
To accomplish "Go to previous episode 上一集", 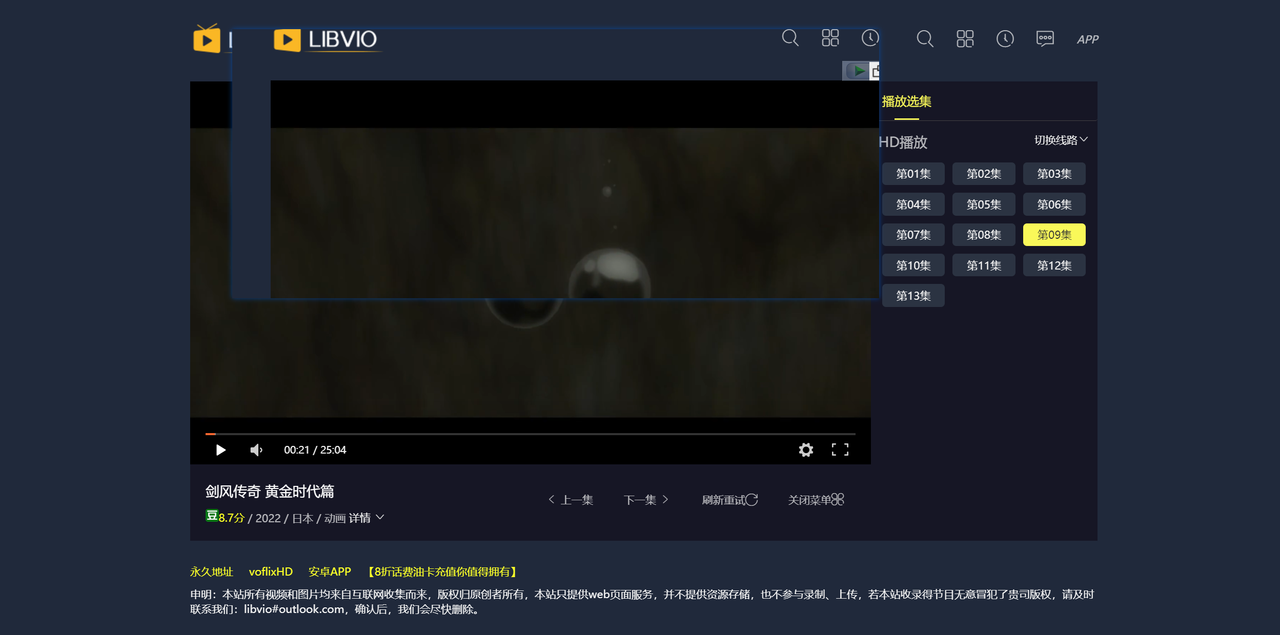I will pyautogui.click(x=570, y=500).
